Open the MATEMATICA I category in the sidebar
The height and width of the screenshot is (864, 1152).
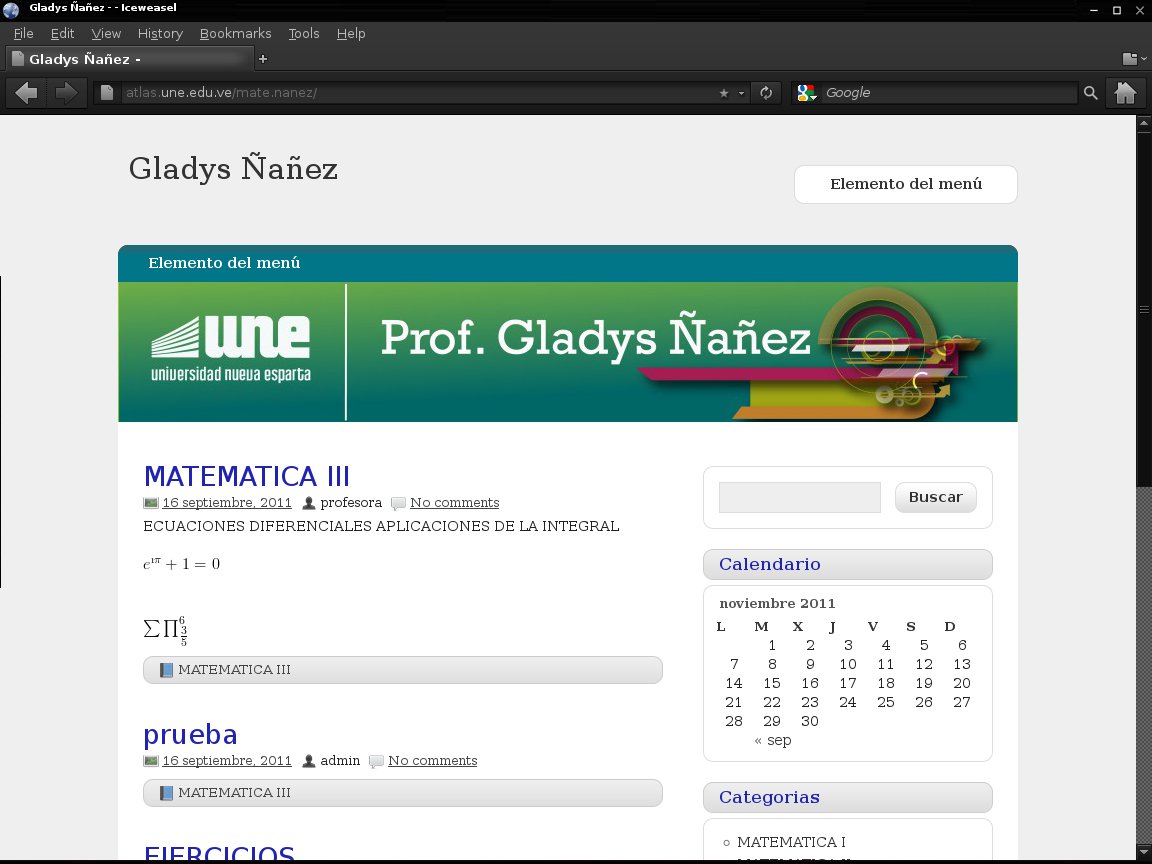coord(791,842)
